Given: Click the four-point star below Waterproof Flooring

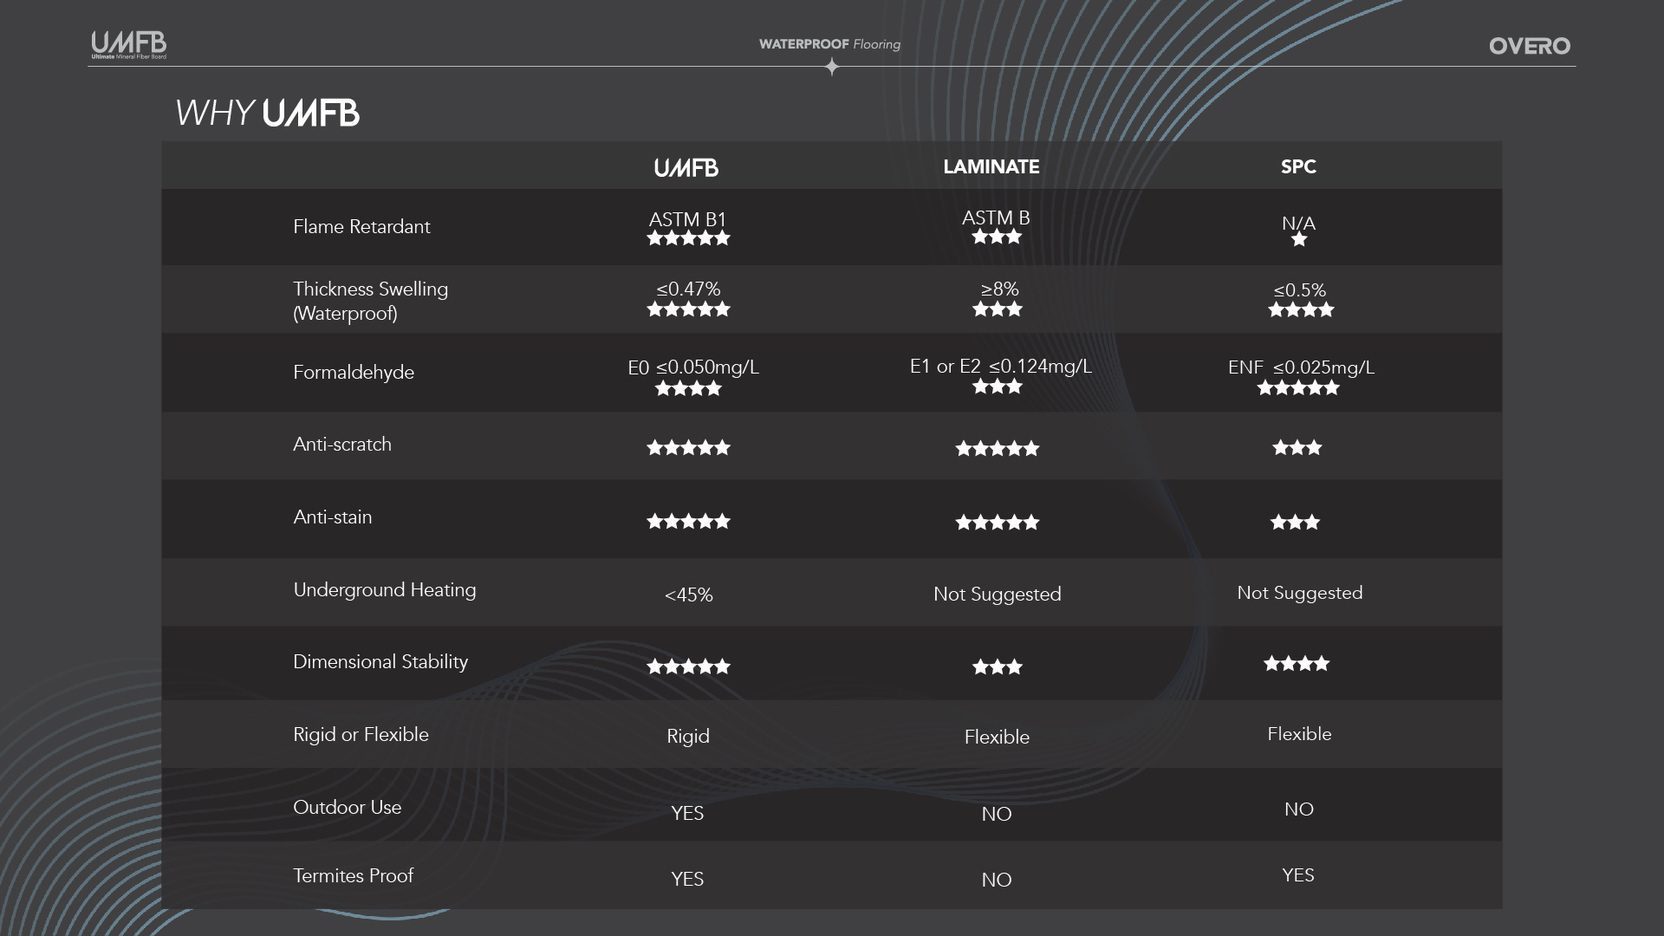Looking at the screenshot, I should (x=831, y=67).
